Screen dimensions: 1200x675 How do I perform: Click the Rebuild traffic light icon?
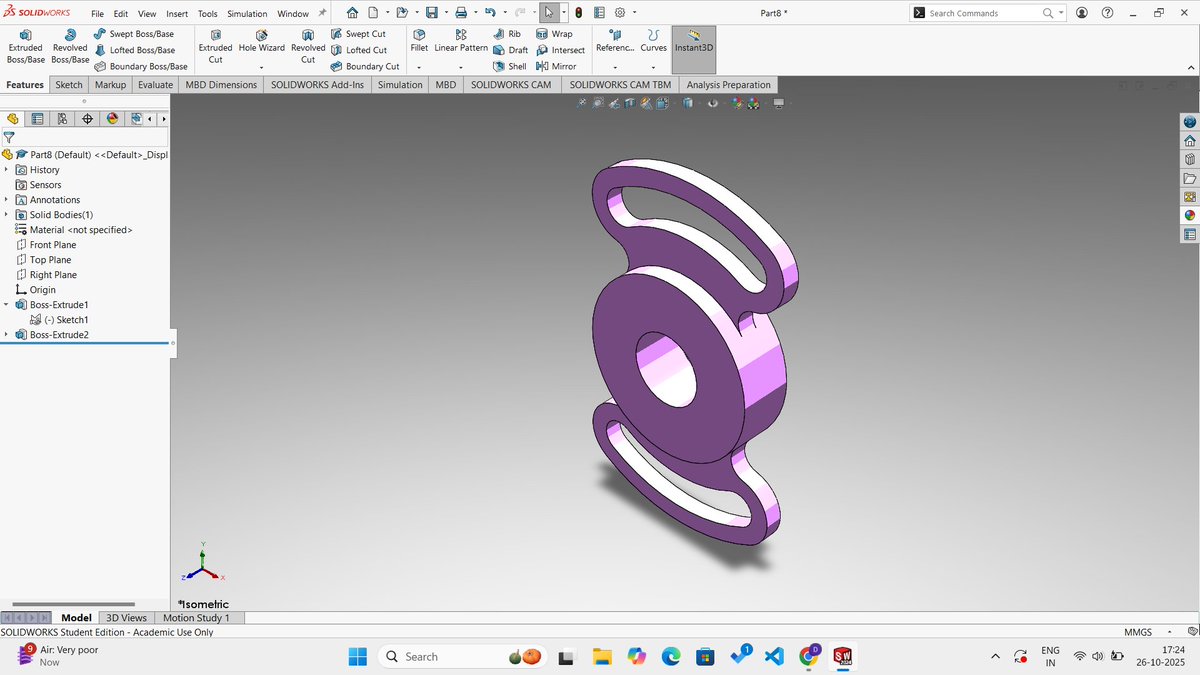578,13
